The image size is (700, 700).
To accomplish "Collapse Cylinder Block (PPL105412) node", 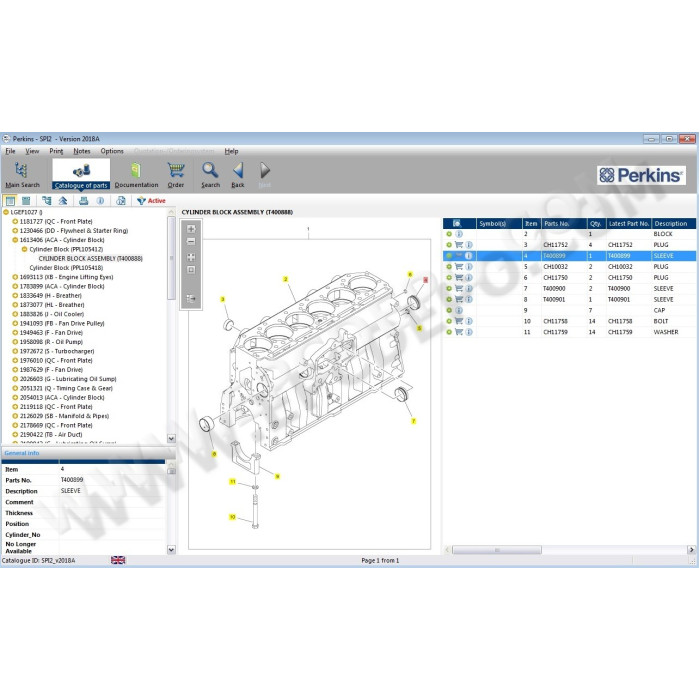I will (x=25, y=250).
